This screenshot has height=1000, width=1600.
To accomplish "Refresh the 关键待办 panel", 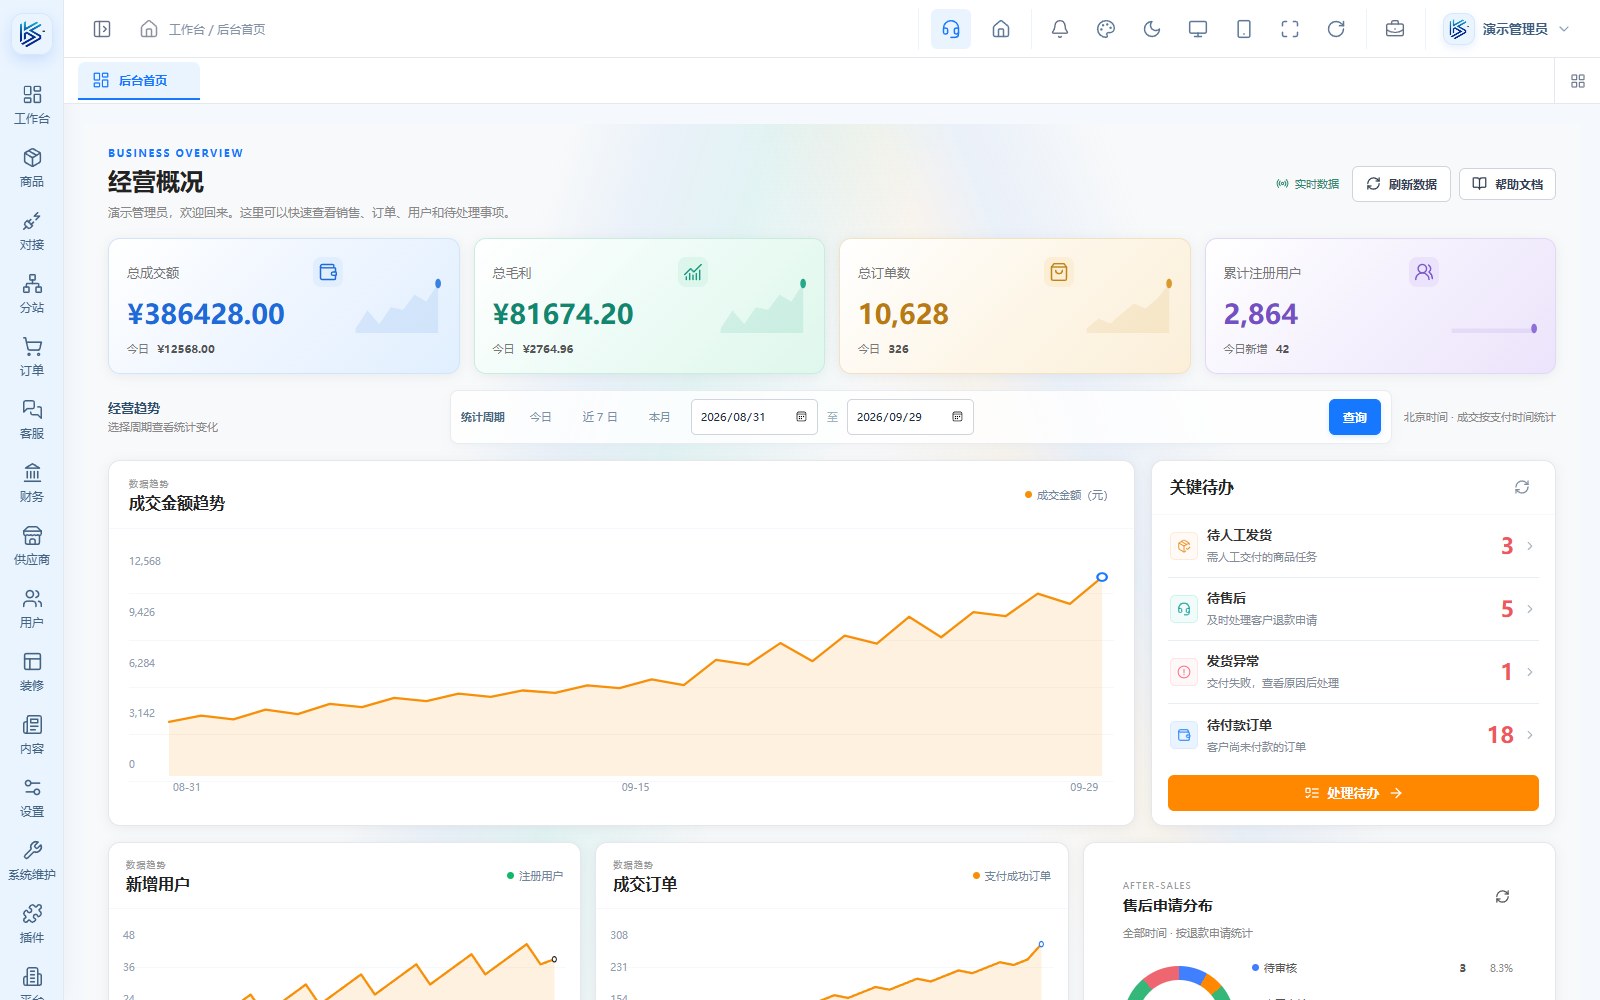I will click(1522, 487).
